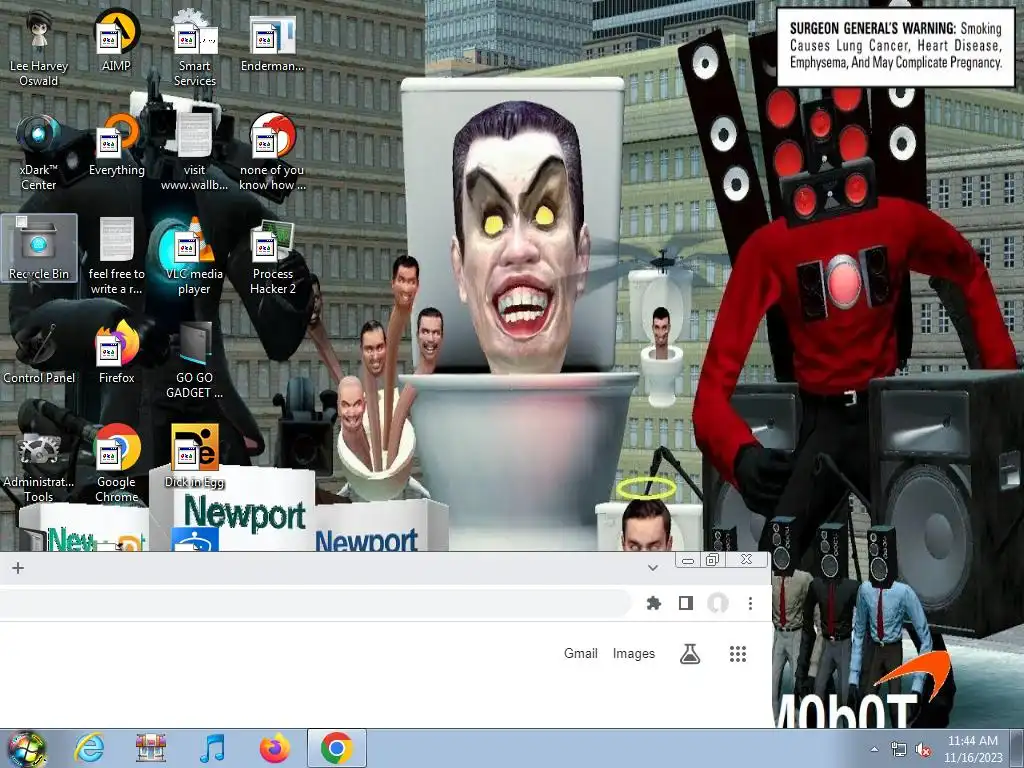Expand Chrome's tab search chevron
Screen dimensions: 1024x768
(652, 568)
